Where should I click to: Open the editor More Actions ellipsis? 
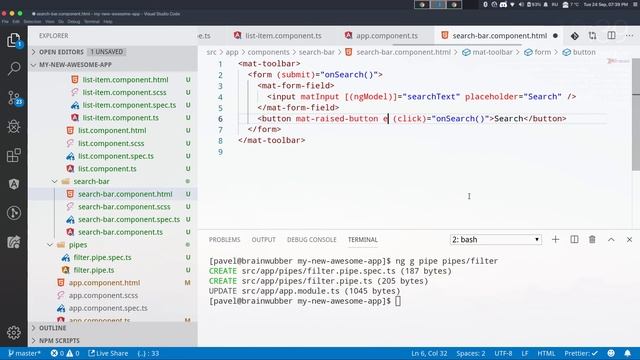tap(629, 36)
